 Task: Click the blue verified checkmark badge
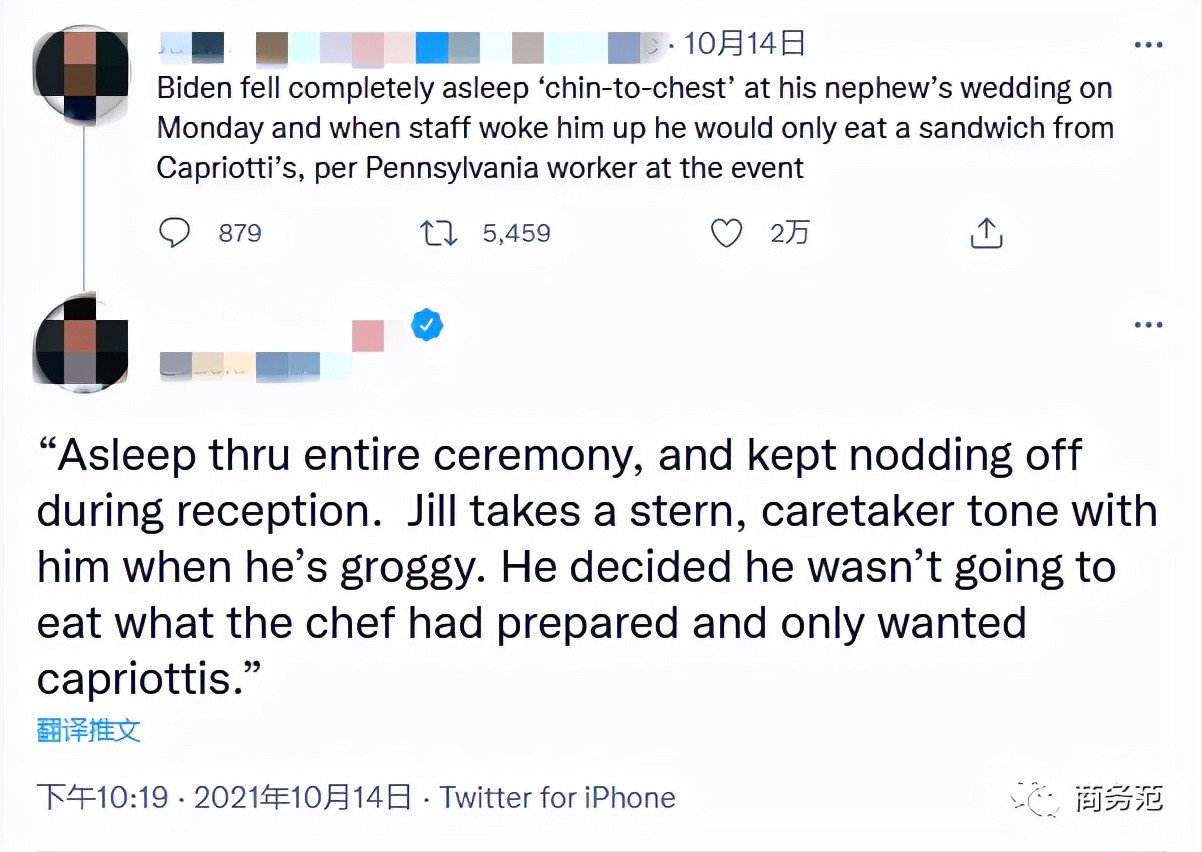[x=427, y=325]
